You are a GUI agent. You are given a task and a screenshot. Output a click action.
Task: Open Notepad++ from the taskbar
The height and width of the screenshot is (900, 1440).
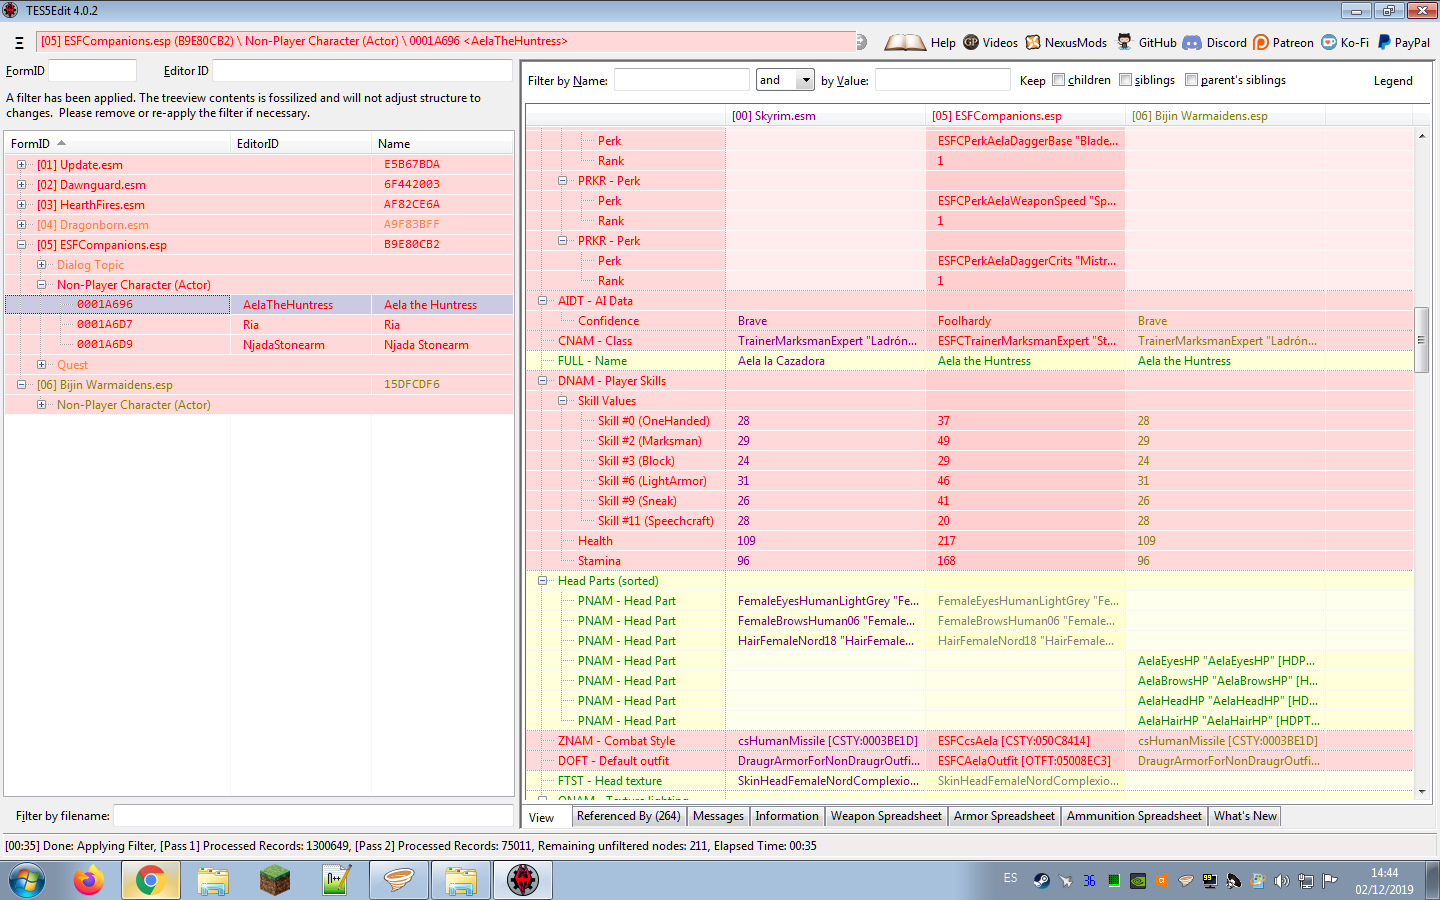coord(336,881)
